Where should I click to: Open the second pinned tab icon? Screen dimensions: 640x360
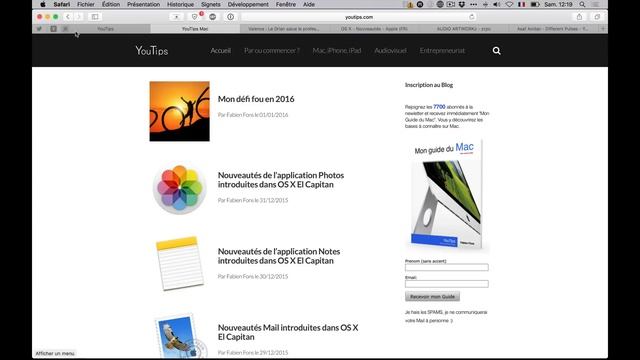click(53, 29)
